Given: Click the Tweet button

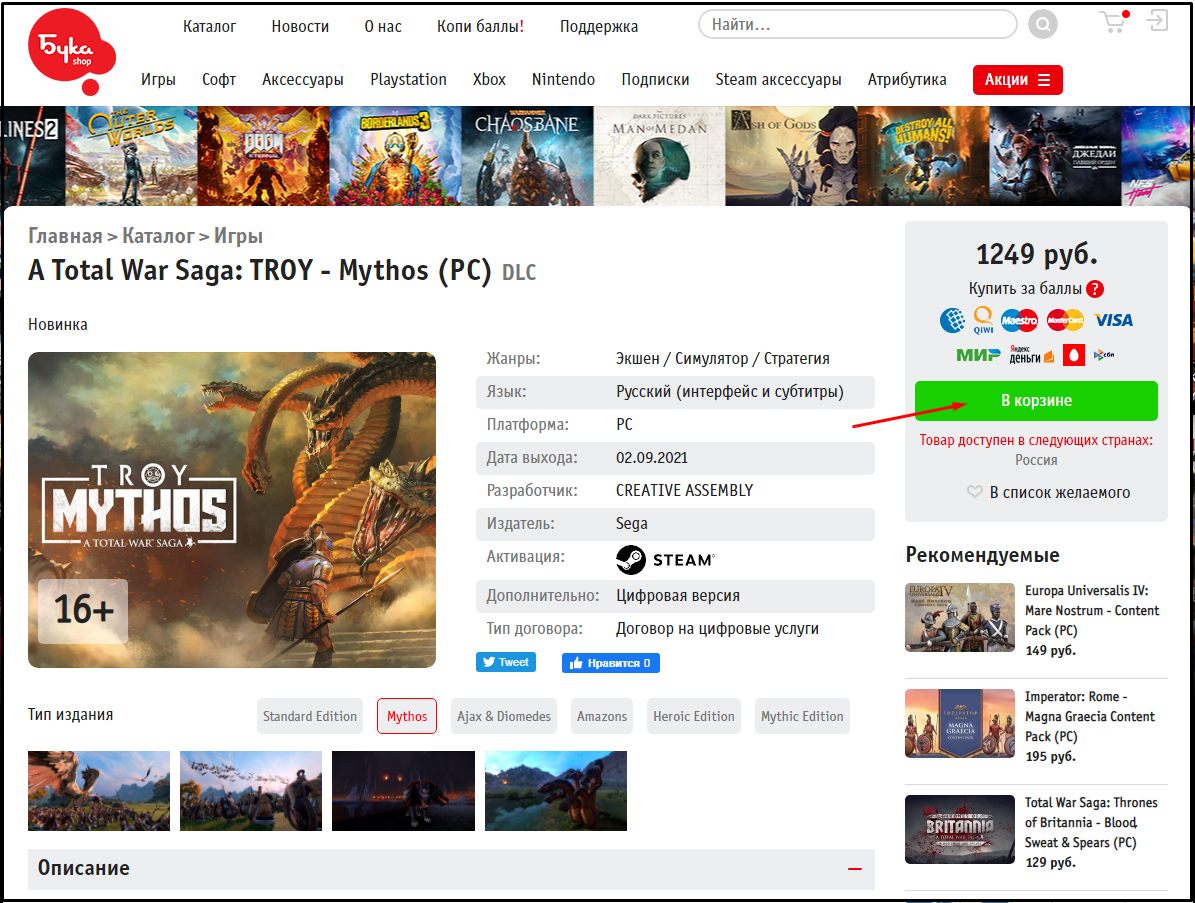Looking at the screenshot, I should (x=506, y=662).
